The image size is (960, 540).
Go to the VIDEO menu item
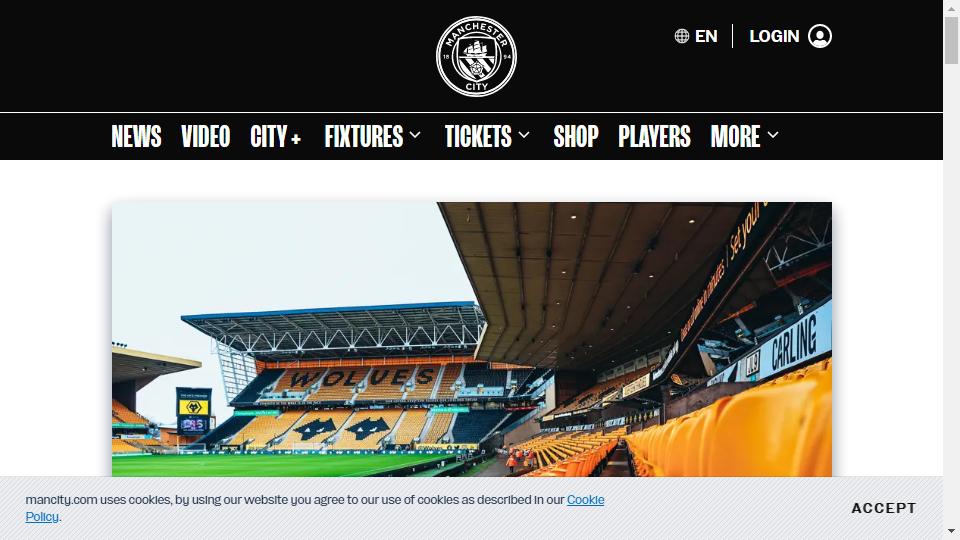click(206, 136)
